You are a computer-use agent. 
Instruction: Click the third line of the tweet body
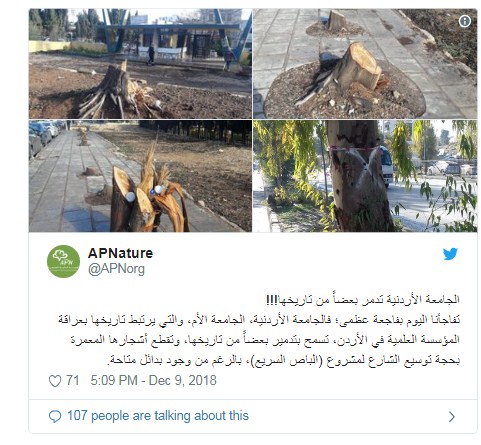pyautogui.click(x=265, y=340)
